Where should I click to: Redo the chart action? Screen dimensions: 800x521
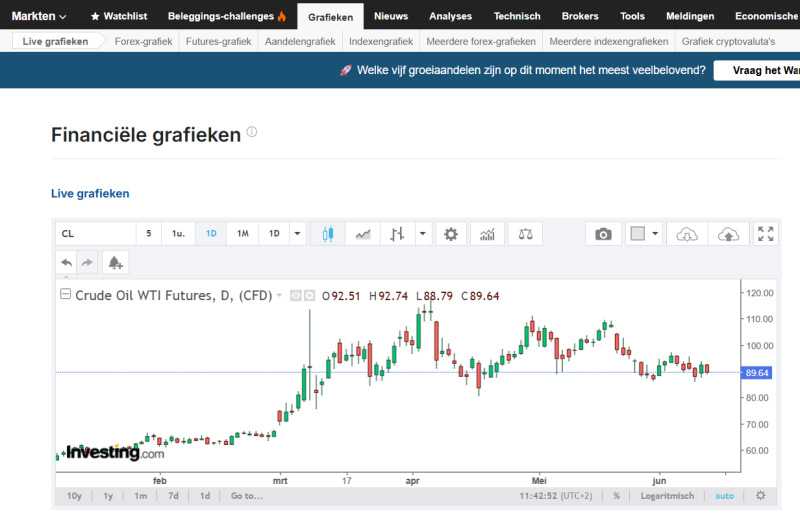[87, 263]
